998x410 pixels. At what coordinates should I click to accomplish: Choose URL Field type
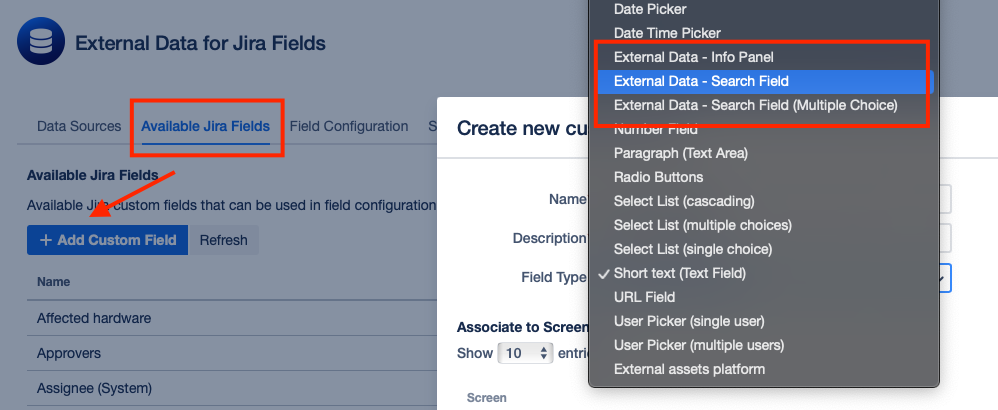pyautogui.click(x=644, y=297)
